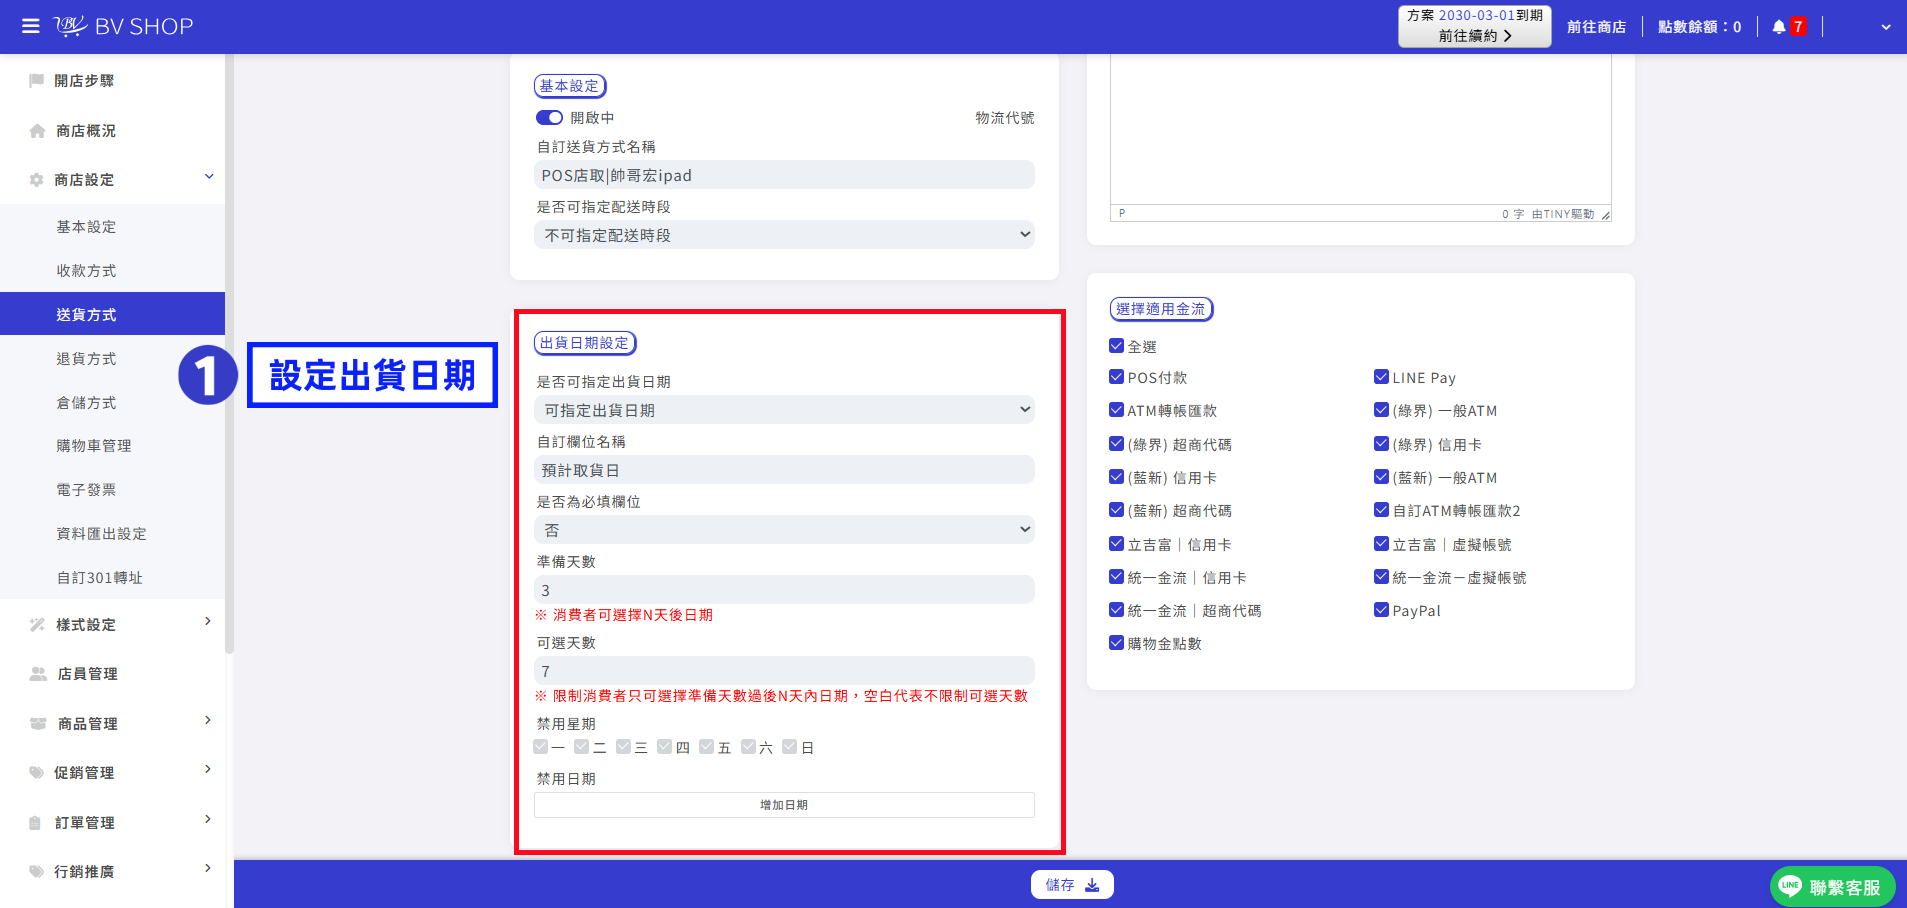
Task: Click the download icon on 儲存 button
Action: point(1092,885)
